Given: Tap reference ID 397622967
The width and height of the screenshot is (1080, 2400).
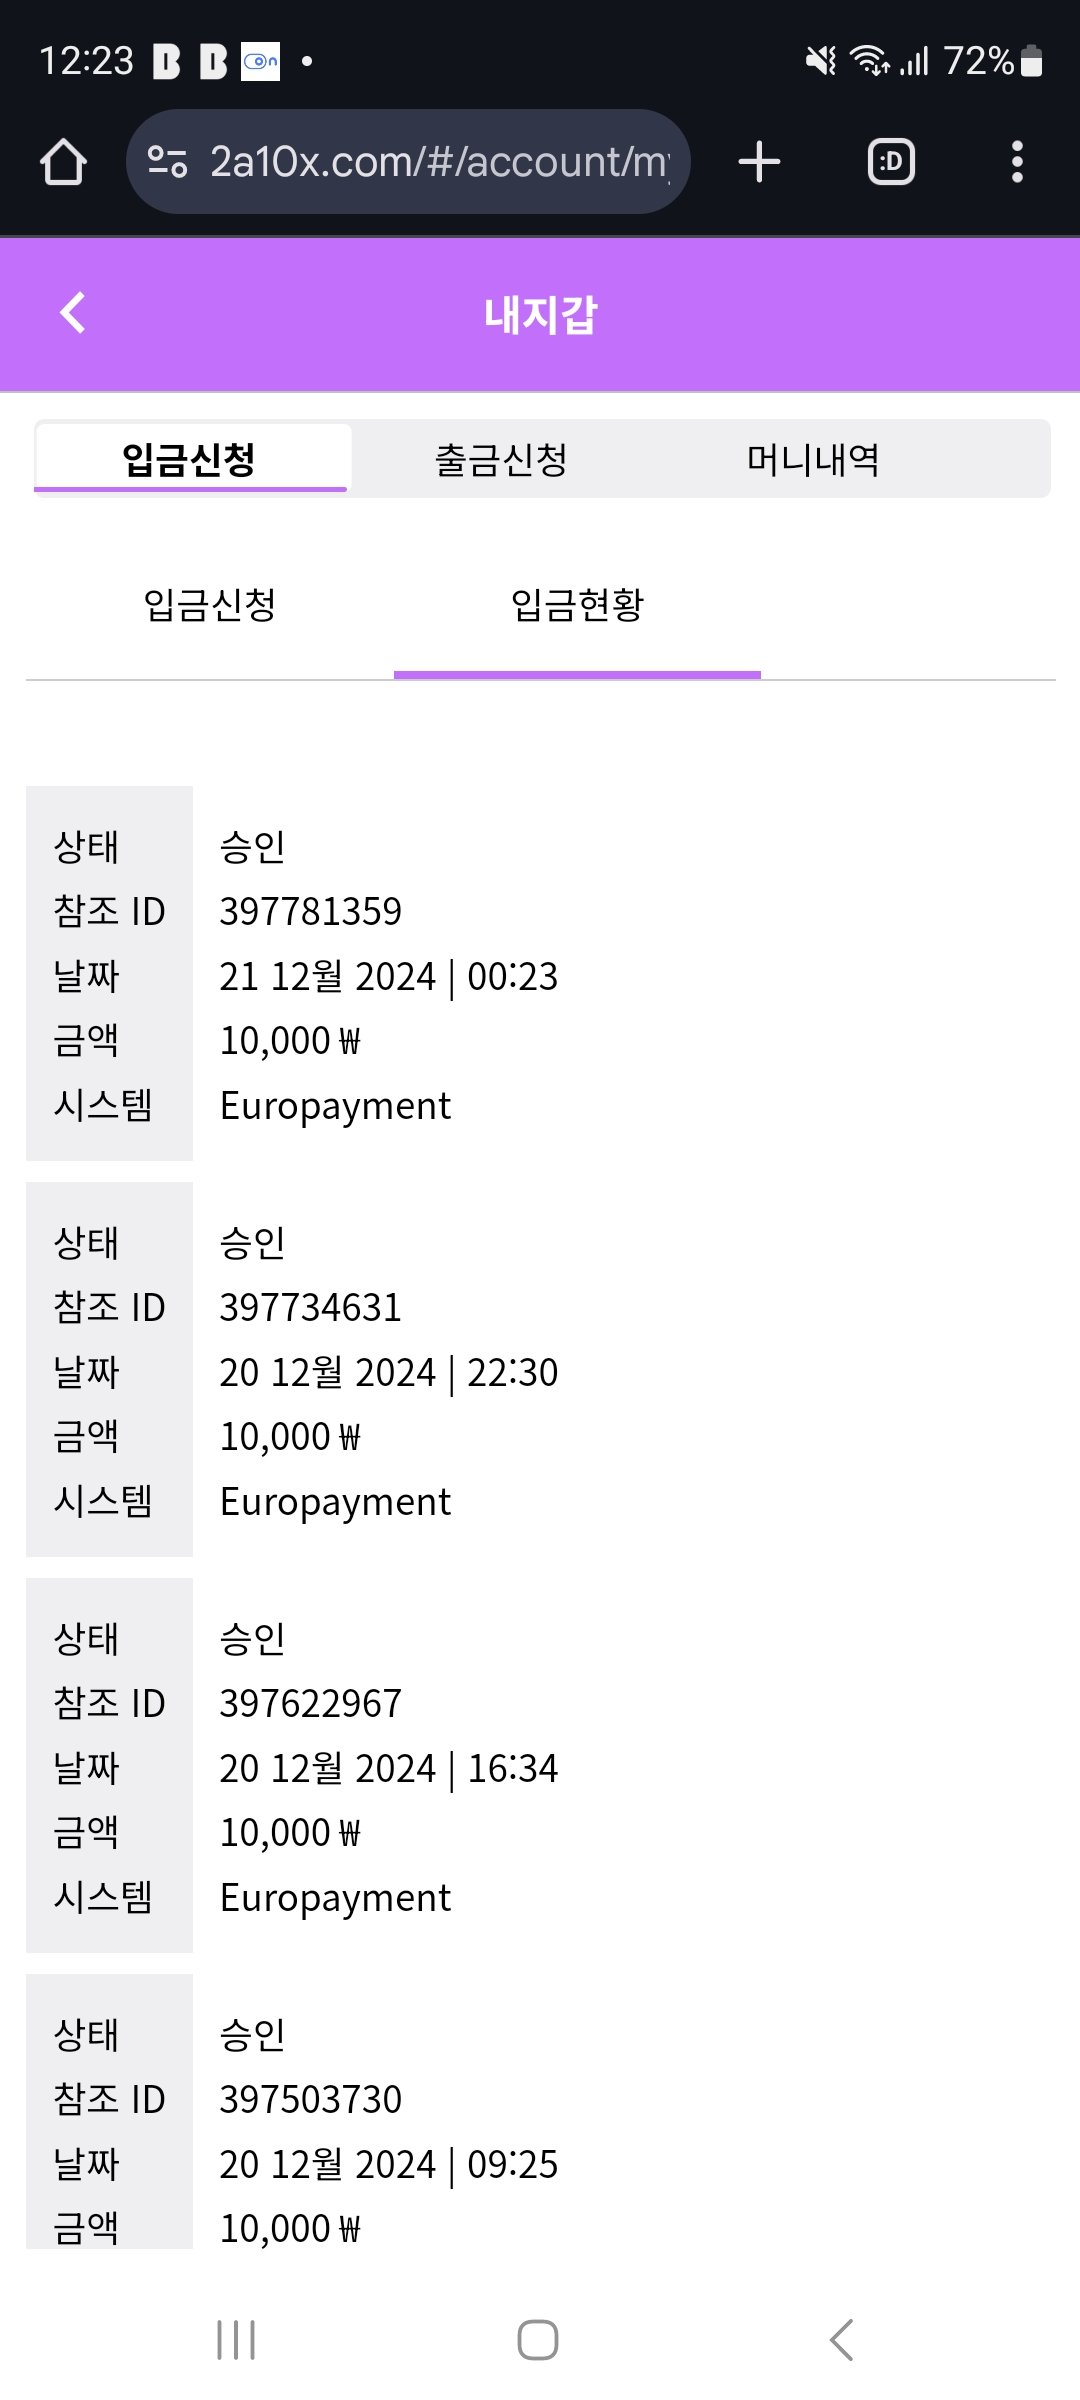Looking at the screenshot, I should pyautogui.click(x=310, y=1703).
